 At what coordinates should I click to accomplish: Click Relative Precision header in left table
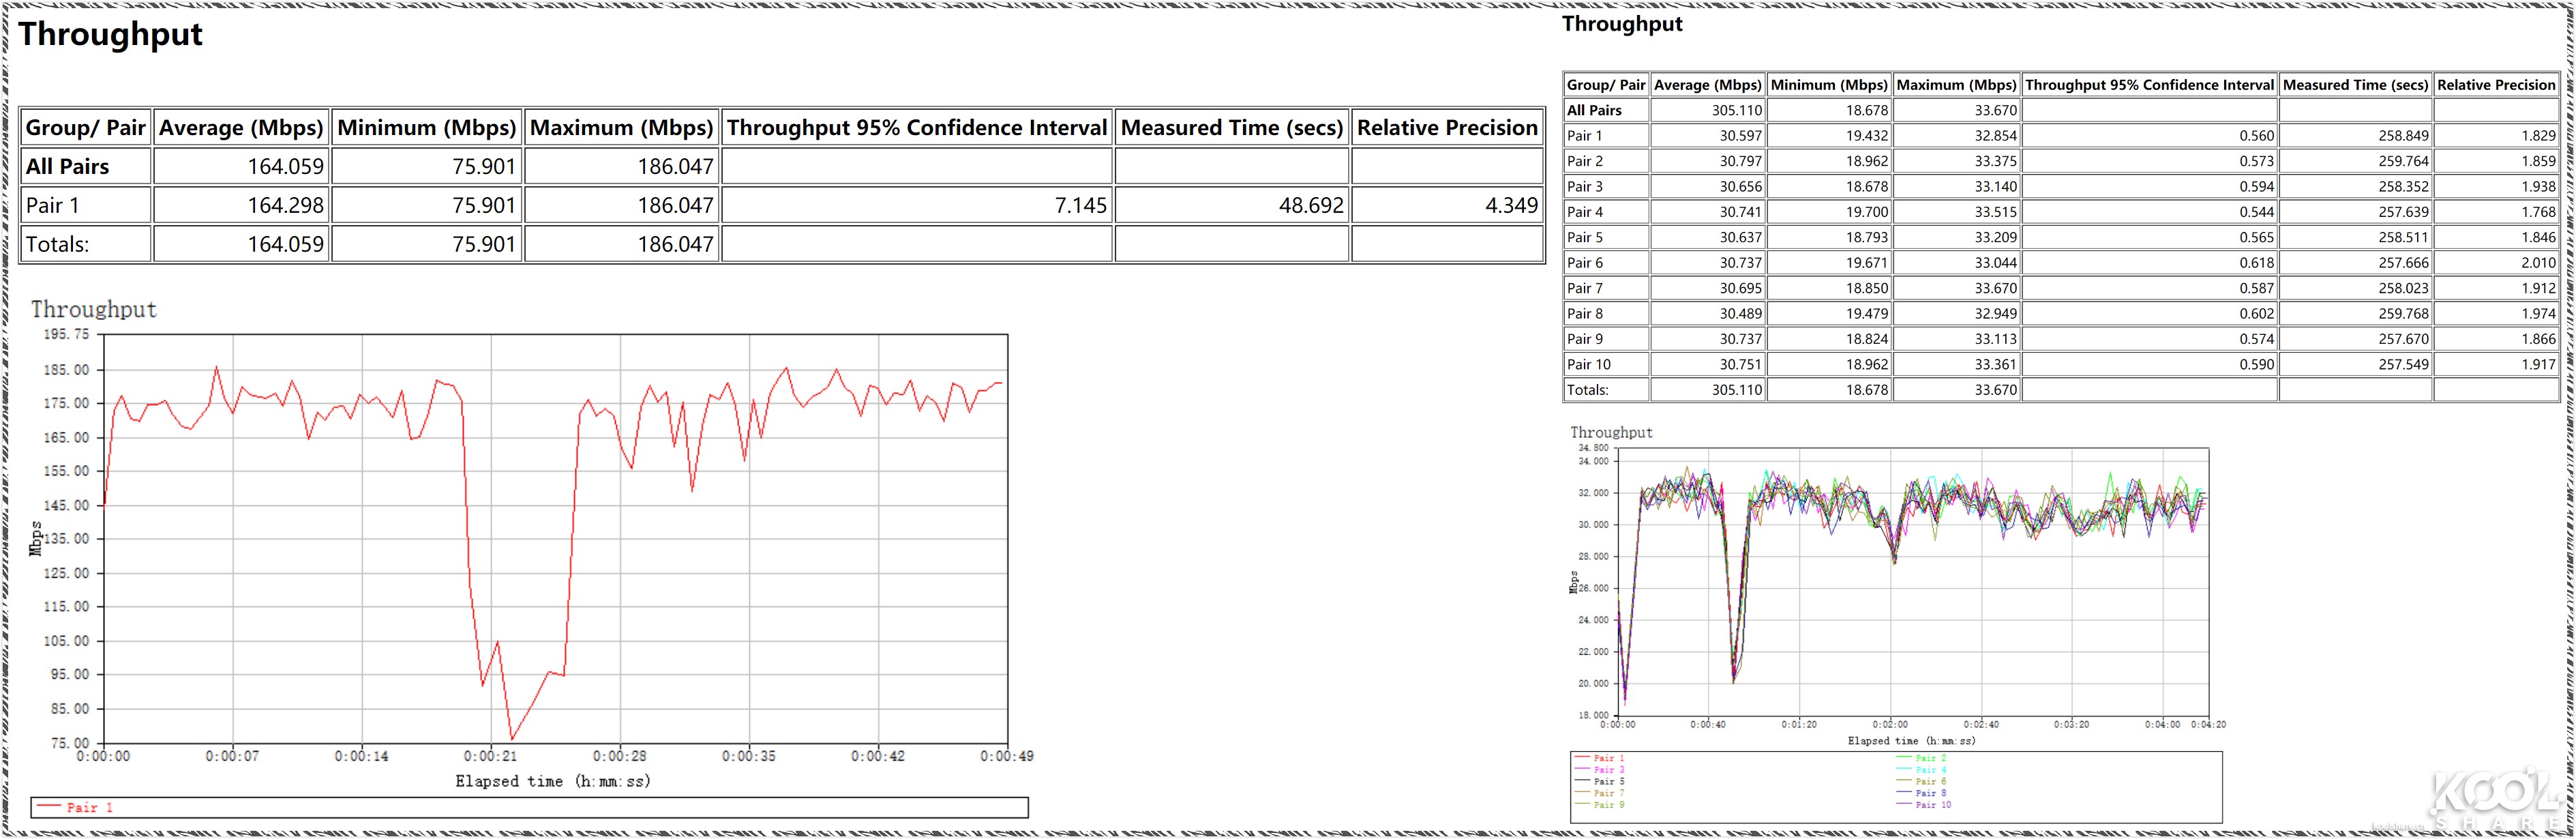[1446, 128]
